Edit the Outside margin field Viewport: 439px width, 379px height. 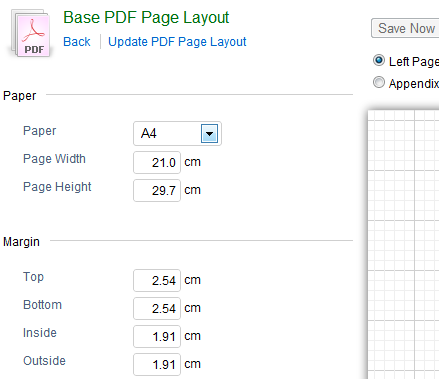[x=157, y=365]
